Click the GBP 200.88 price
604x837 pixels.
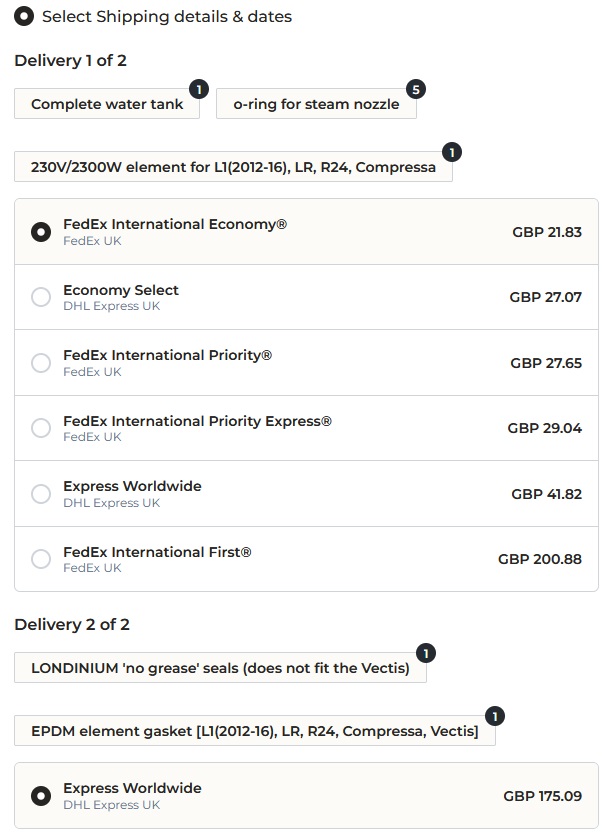pos(539,559)
